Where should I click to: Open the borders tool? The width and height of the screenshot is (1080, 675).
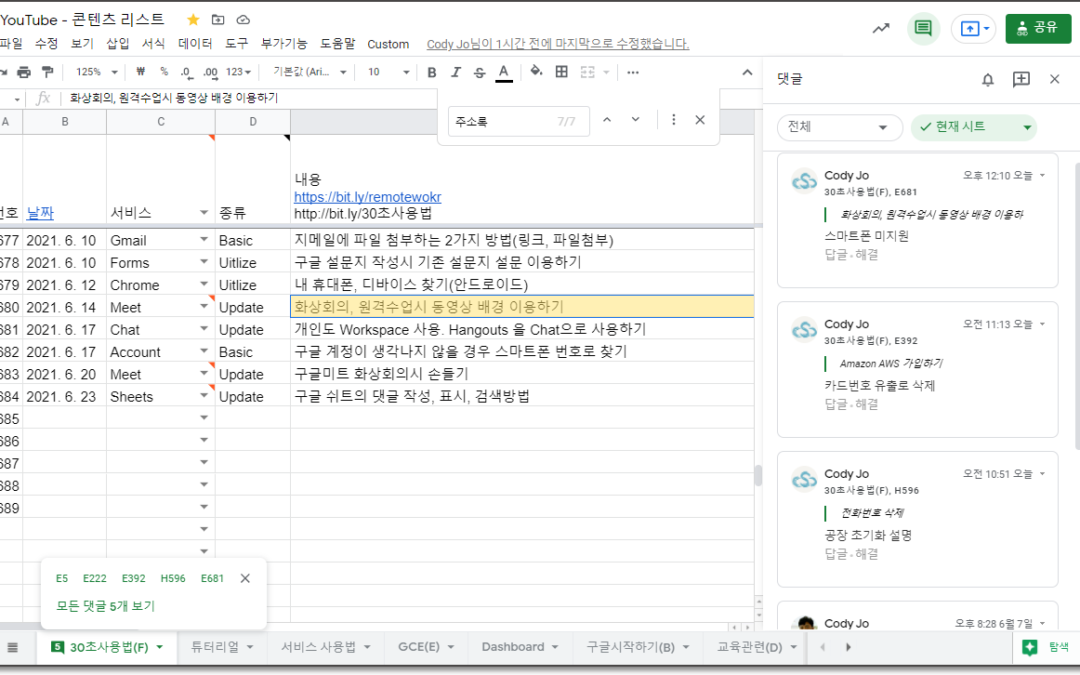562,72
